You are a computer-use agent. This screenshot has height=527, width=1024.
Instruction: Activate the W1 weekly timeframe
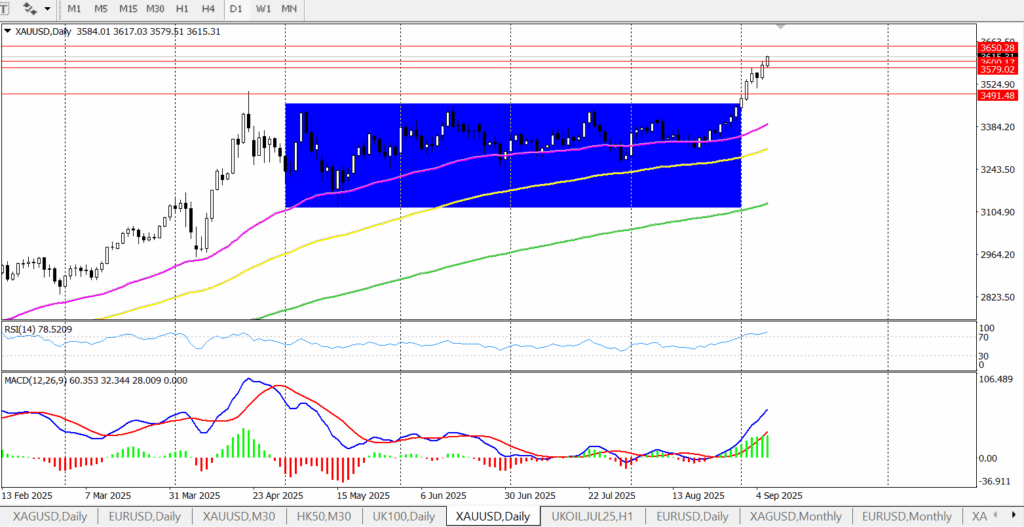coord(263,9)
